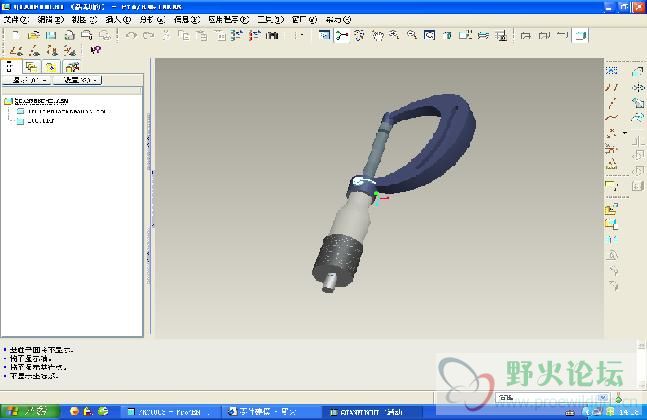Expand the datum point tool flyout arrow
Viewport: 647px width, 420px height.
point(625,133)
